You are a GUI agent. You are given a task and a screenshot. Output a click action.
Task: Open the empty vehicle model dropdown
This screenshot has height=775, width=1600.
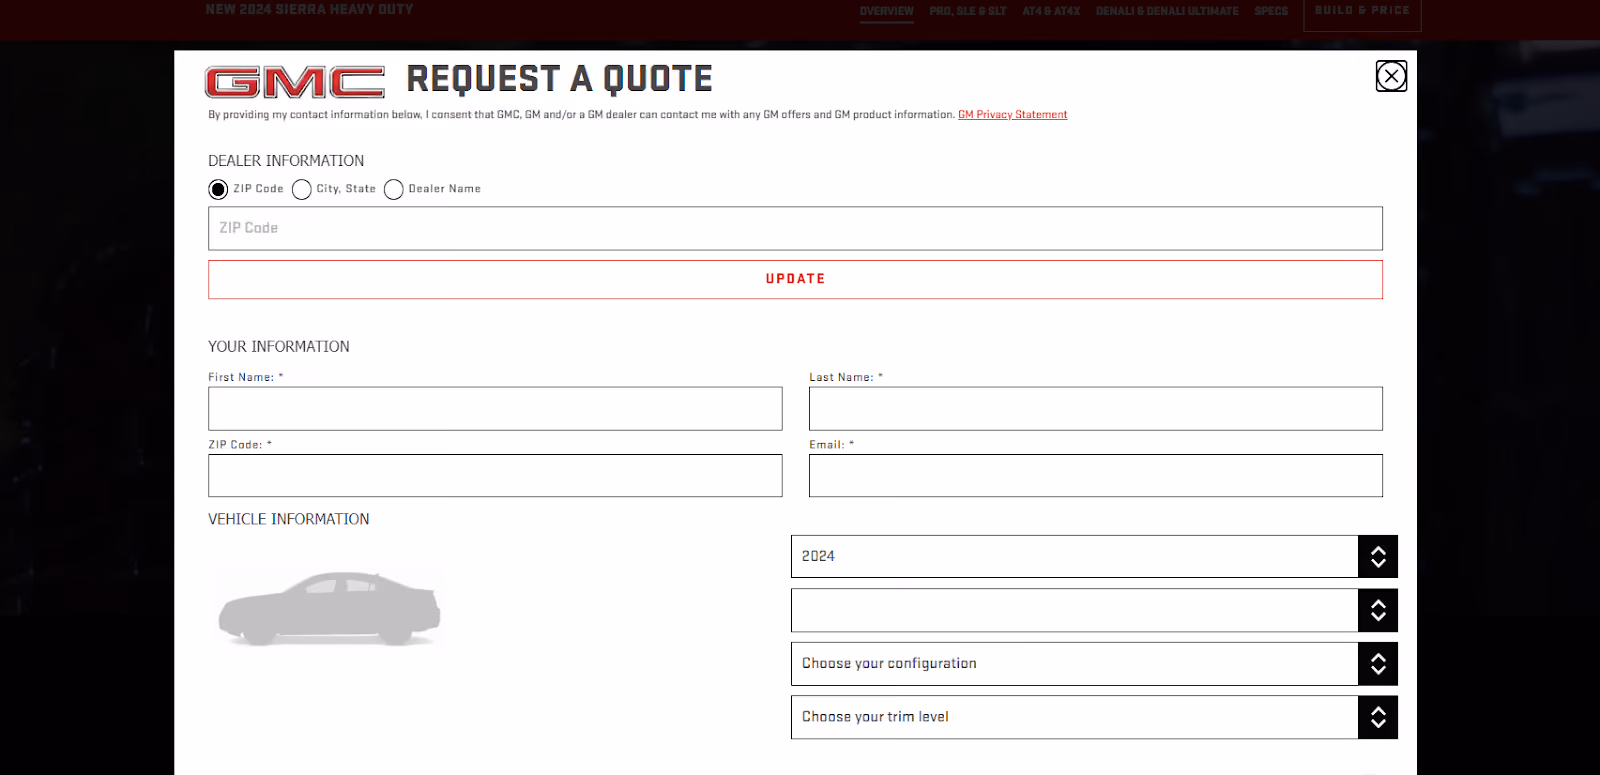pos(1094,610)
